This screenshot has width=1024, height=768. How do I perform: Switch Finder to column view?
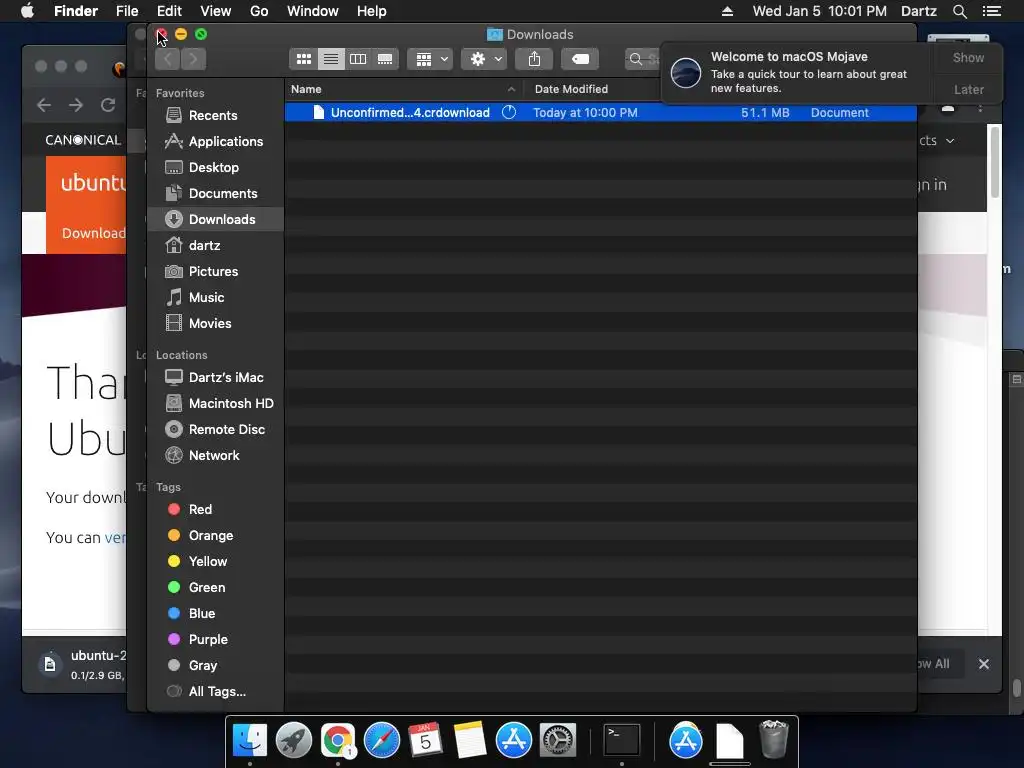pos(358,59)
